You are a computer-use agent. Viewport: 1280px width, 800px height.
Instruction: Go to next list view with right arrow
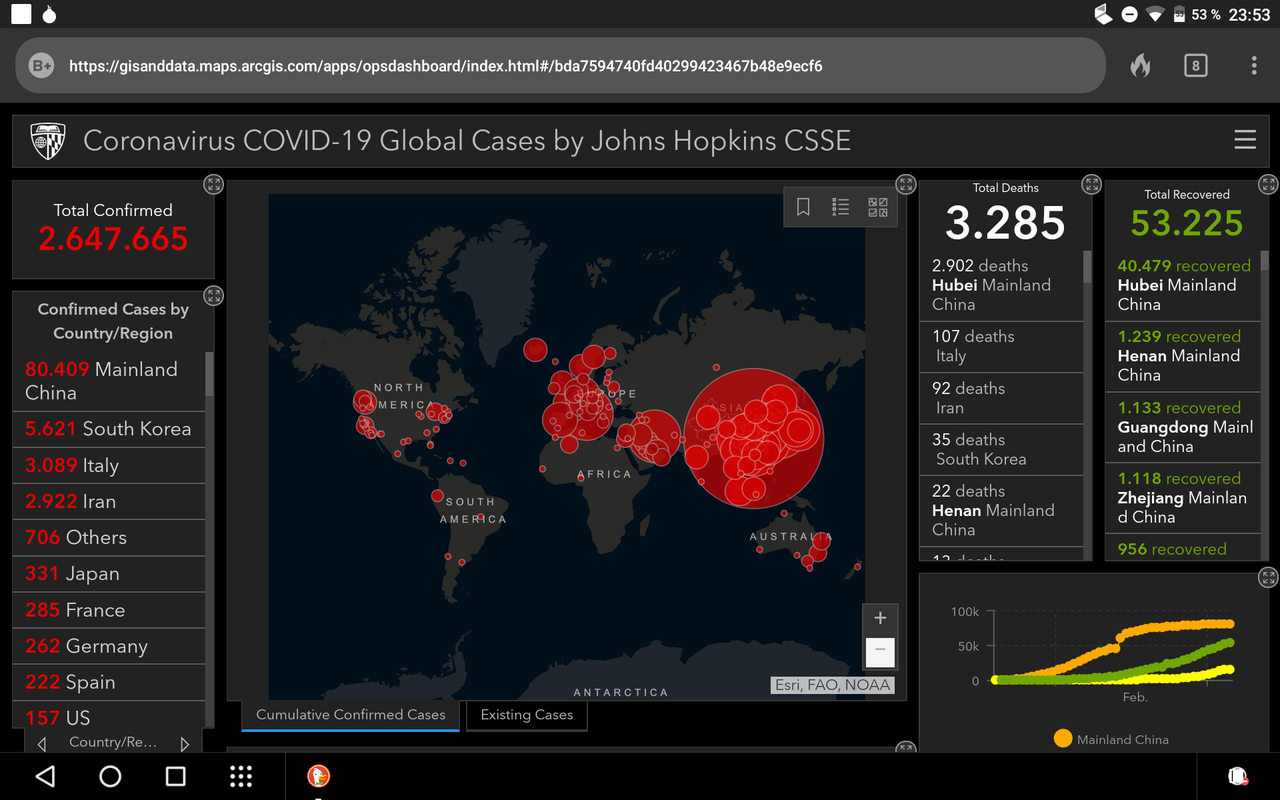tap(184, 743)
